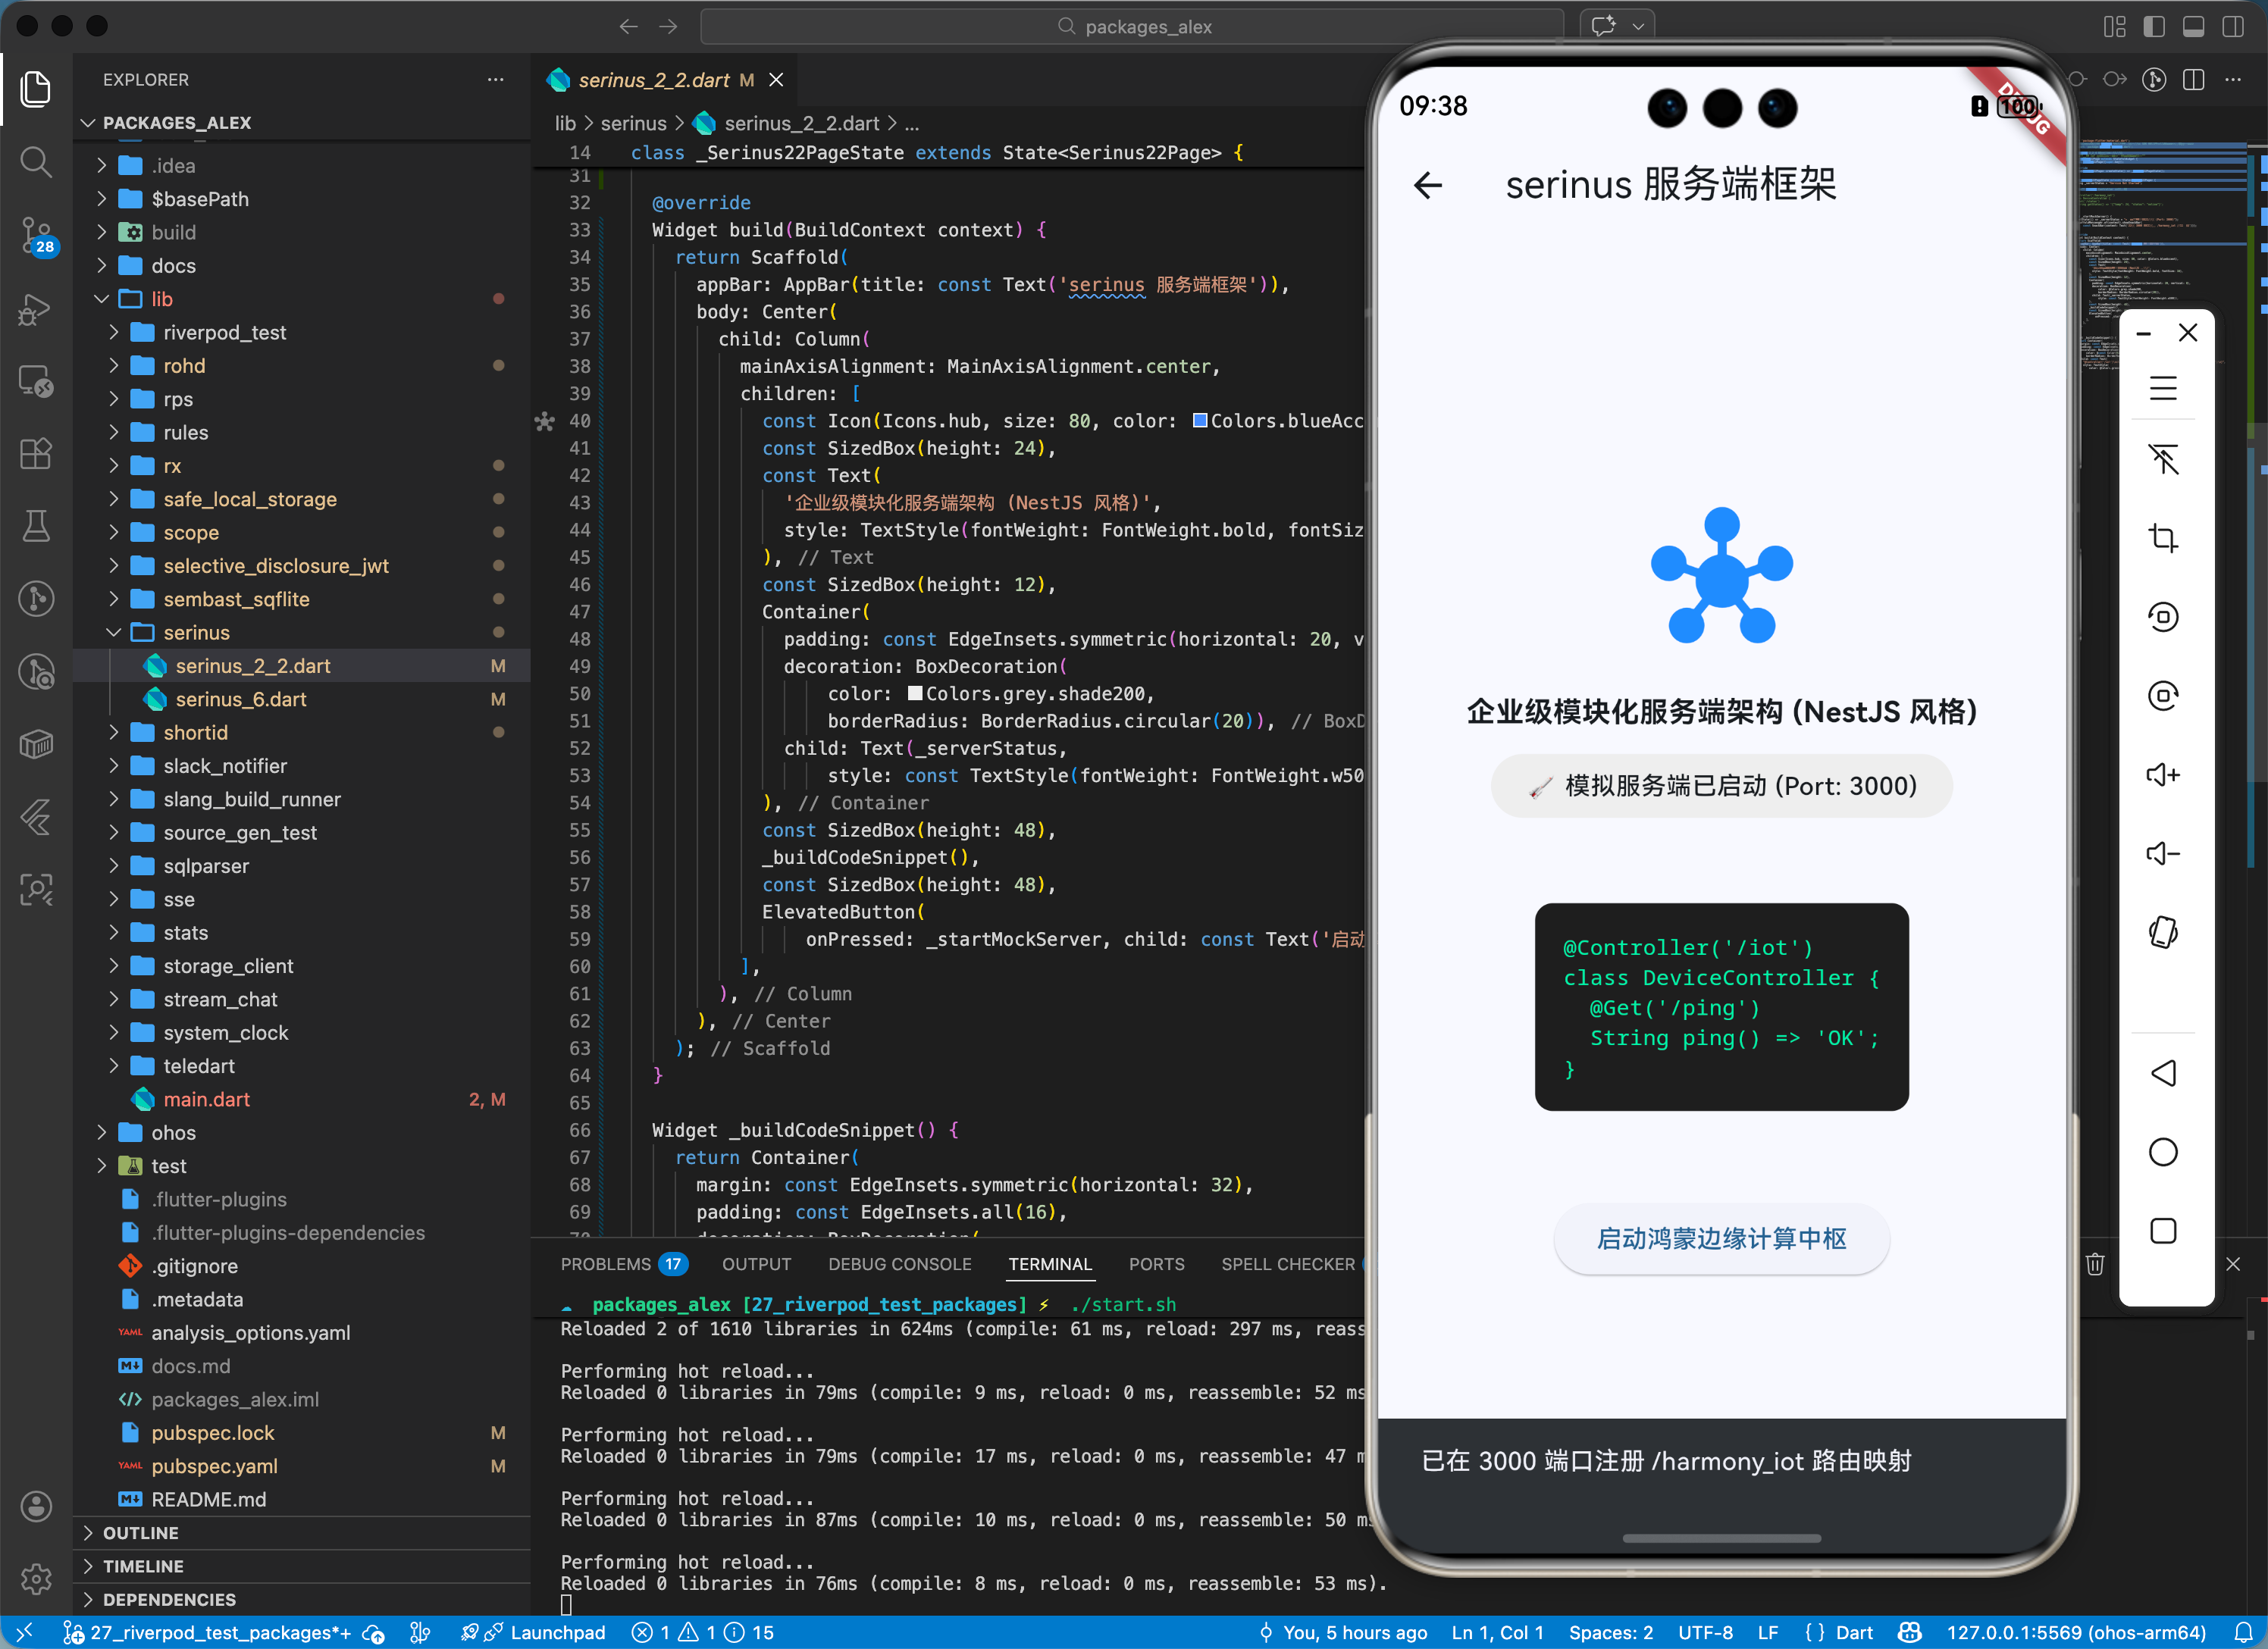Image resolution: width=2268 pixels, height=1649 pixels.
Task: Tap the 启动鸿蒙边缘计算中枢 button
Action: tap(1720, 1239)
